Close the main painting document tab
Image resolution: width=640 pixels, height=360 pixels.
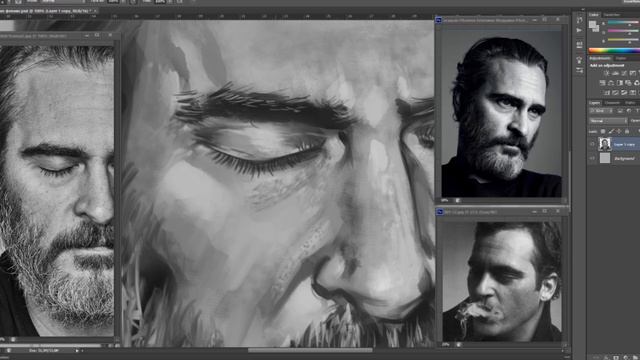(95, 11)
